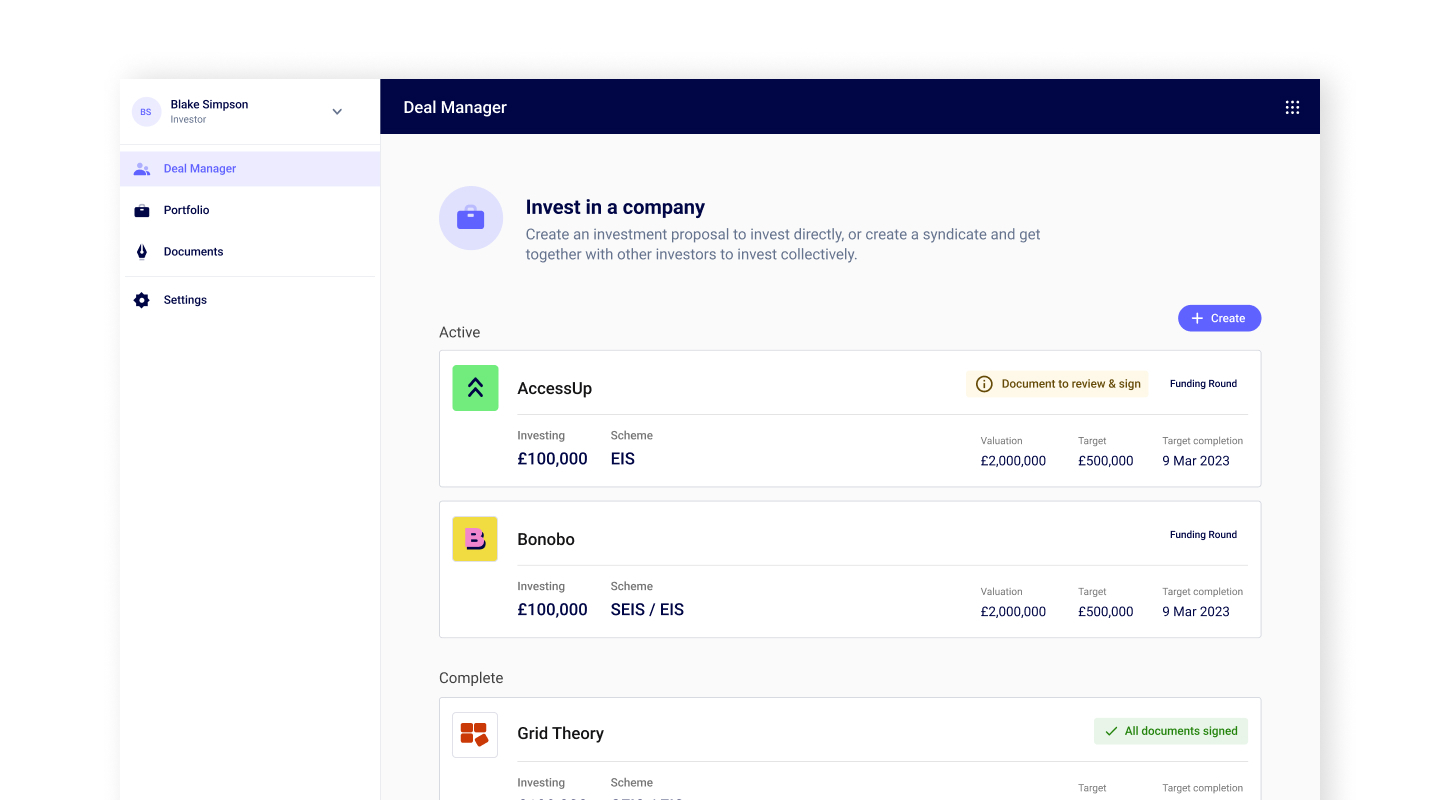Click the info icon on the review badge

pyautogui.click(x=984, y=383)
